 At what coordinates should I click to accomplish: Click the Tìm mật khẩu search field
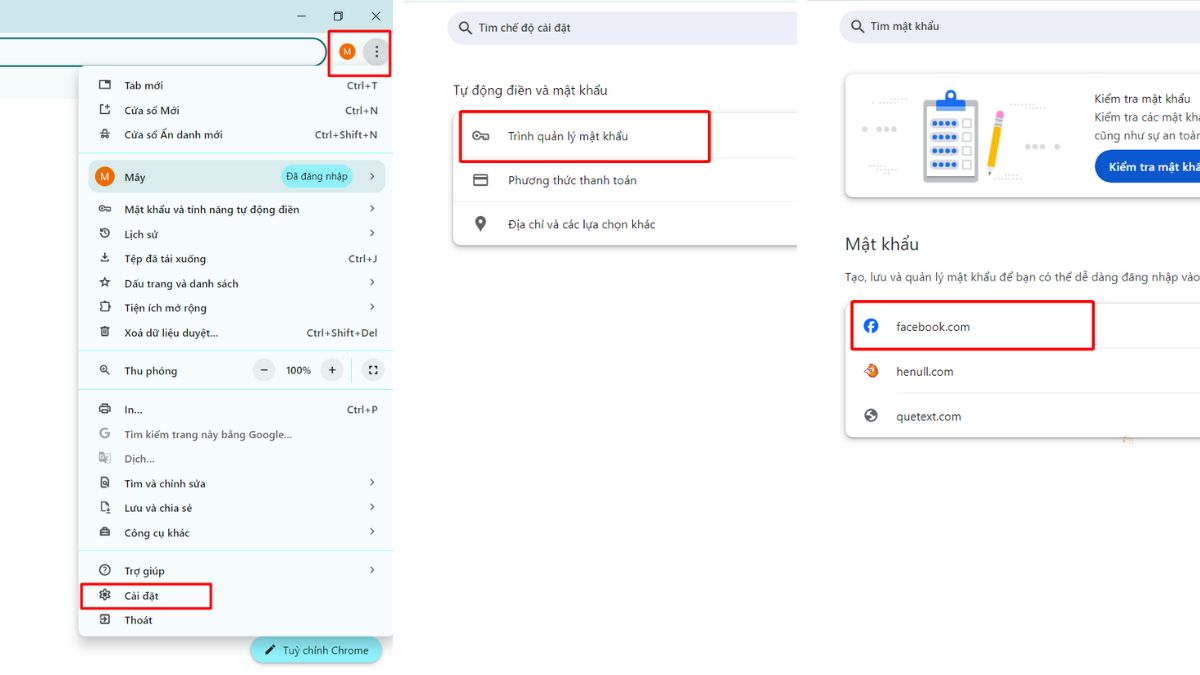(x=1020, y=27)
